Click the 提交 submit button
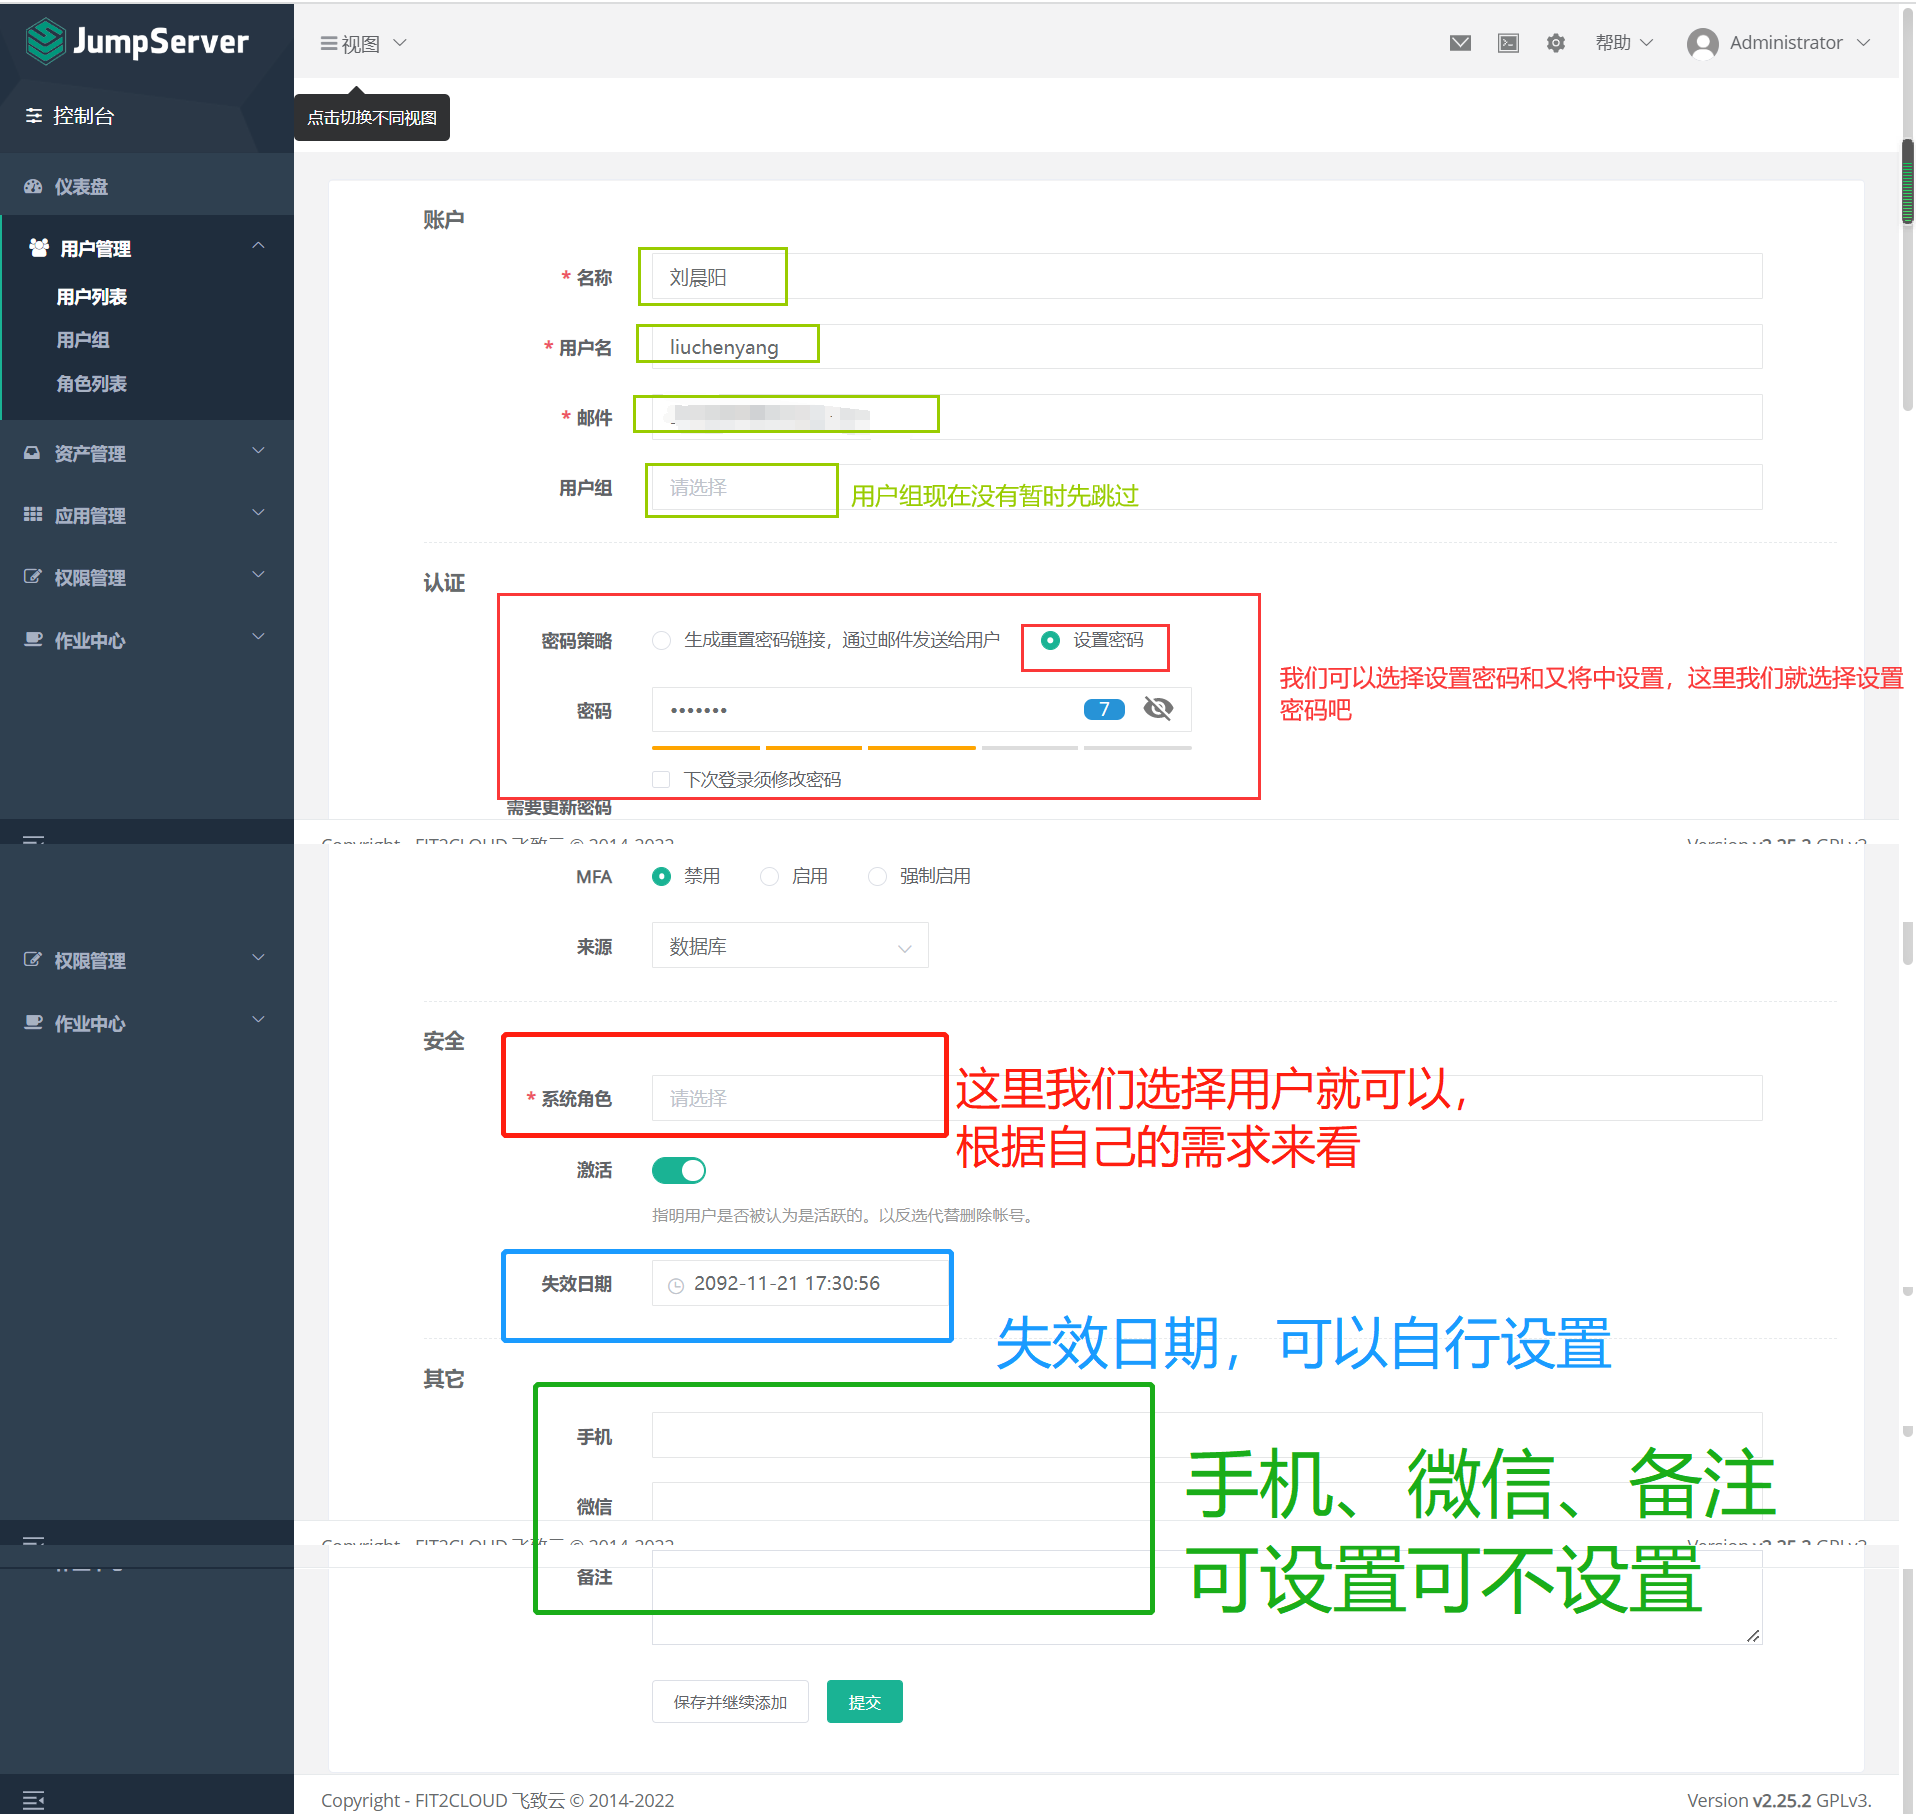1916x1814 pixels. pos(864,1702)
